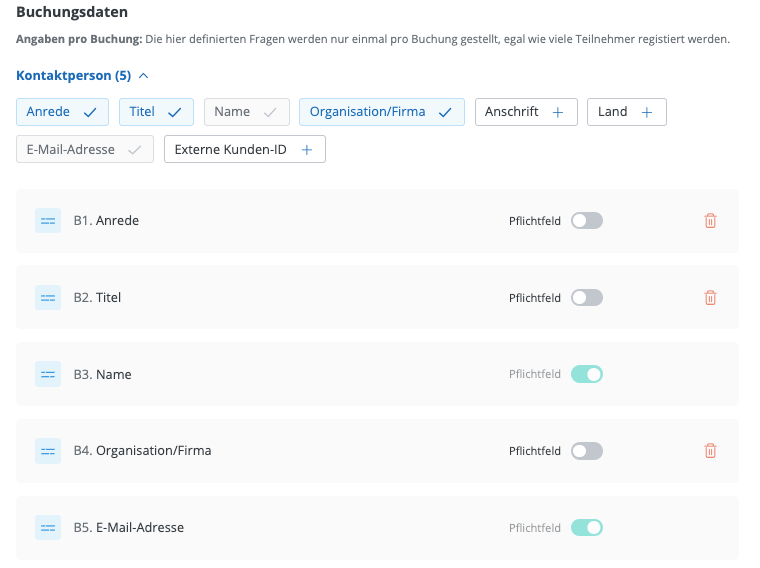Deselect the Titel chip
This screenshot has width=760, height=568.
point(155,112)
